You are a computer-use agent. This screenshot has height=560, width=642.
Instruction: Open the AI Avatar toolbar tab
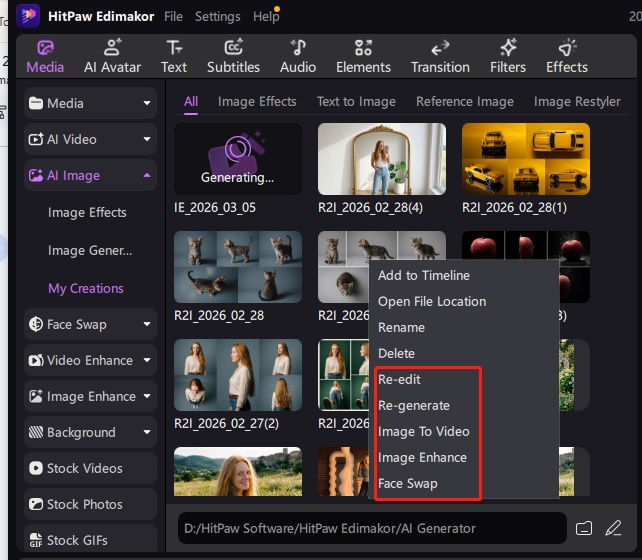(112, 56)
